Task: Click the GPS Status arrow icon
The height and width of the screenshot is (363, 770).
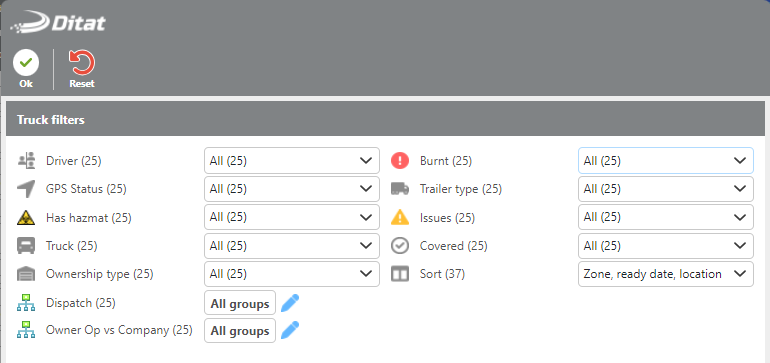Action: pos(26,189)
